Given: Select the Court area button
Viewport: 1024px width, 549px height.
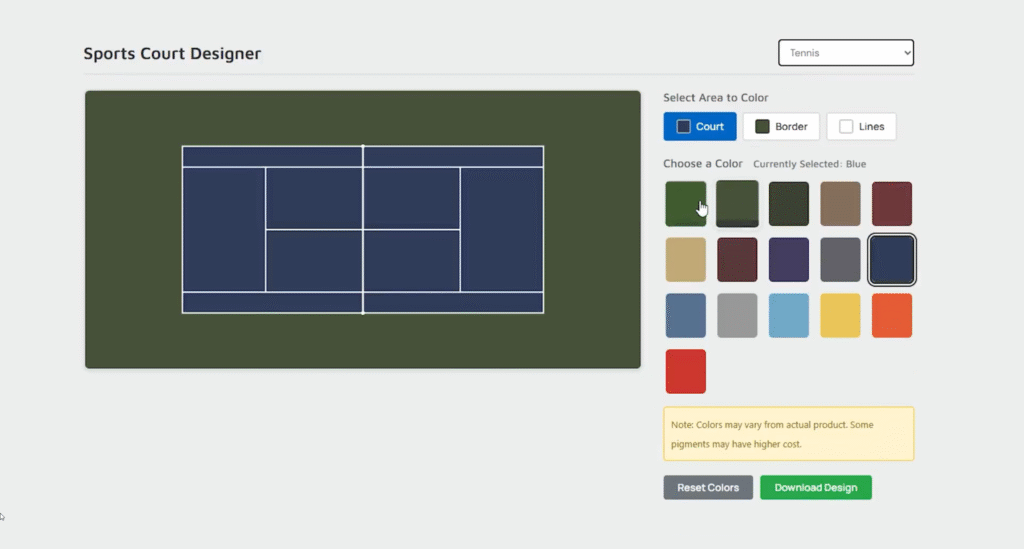Looking at the screenshot, I should (x=700, y=127).
